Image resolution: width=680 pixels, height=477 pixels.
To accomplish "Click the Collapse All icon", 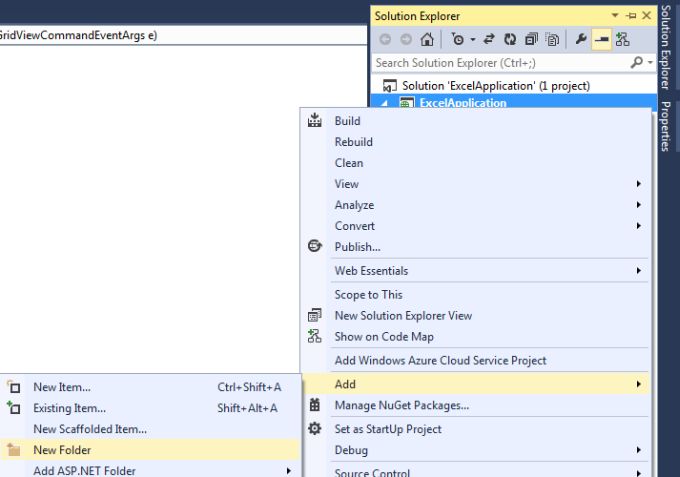I will [531, 39].
